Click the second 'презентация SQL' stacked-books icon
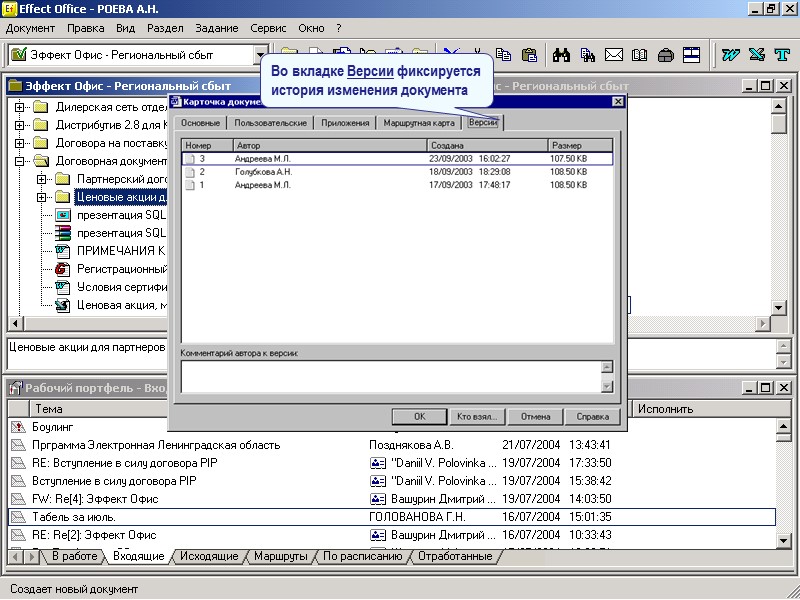This screenshot has height=600, width=800. coord(63,233)
